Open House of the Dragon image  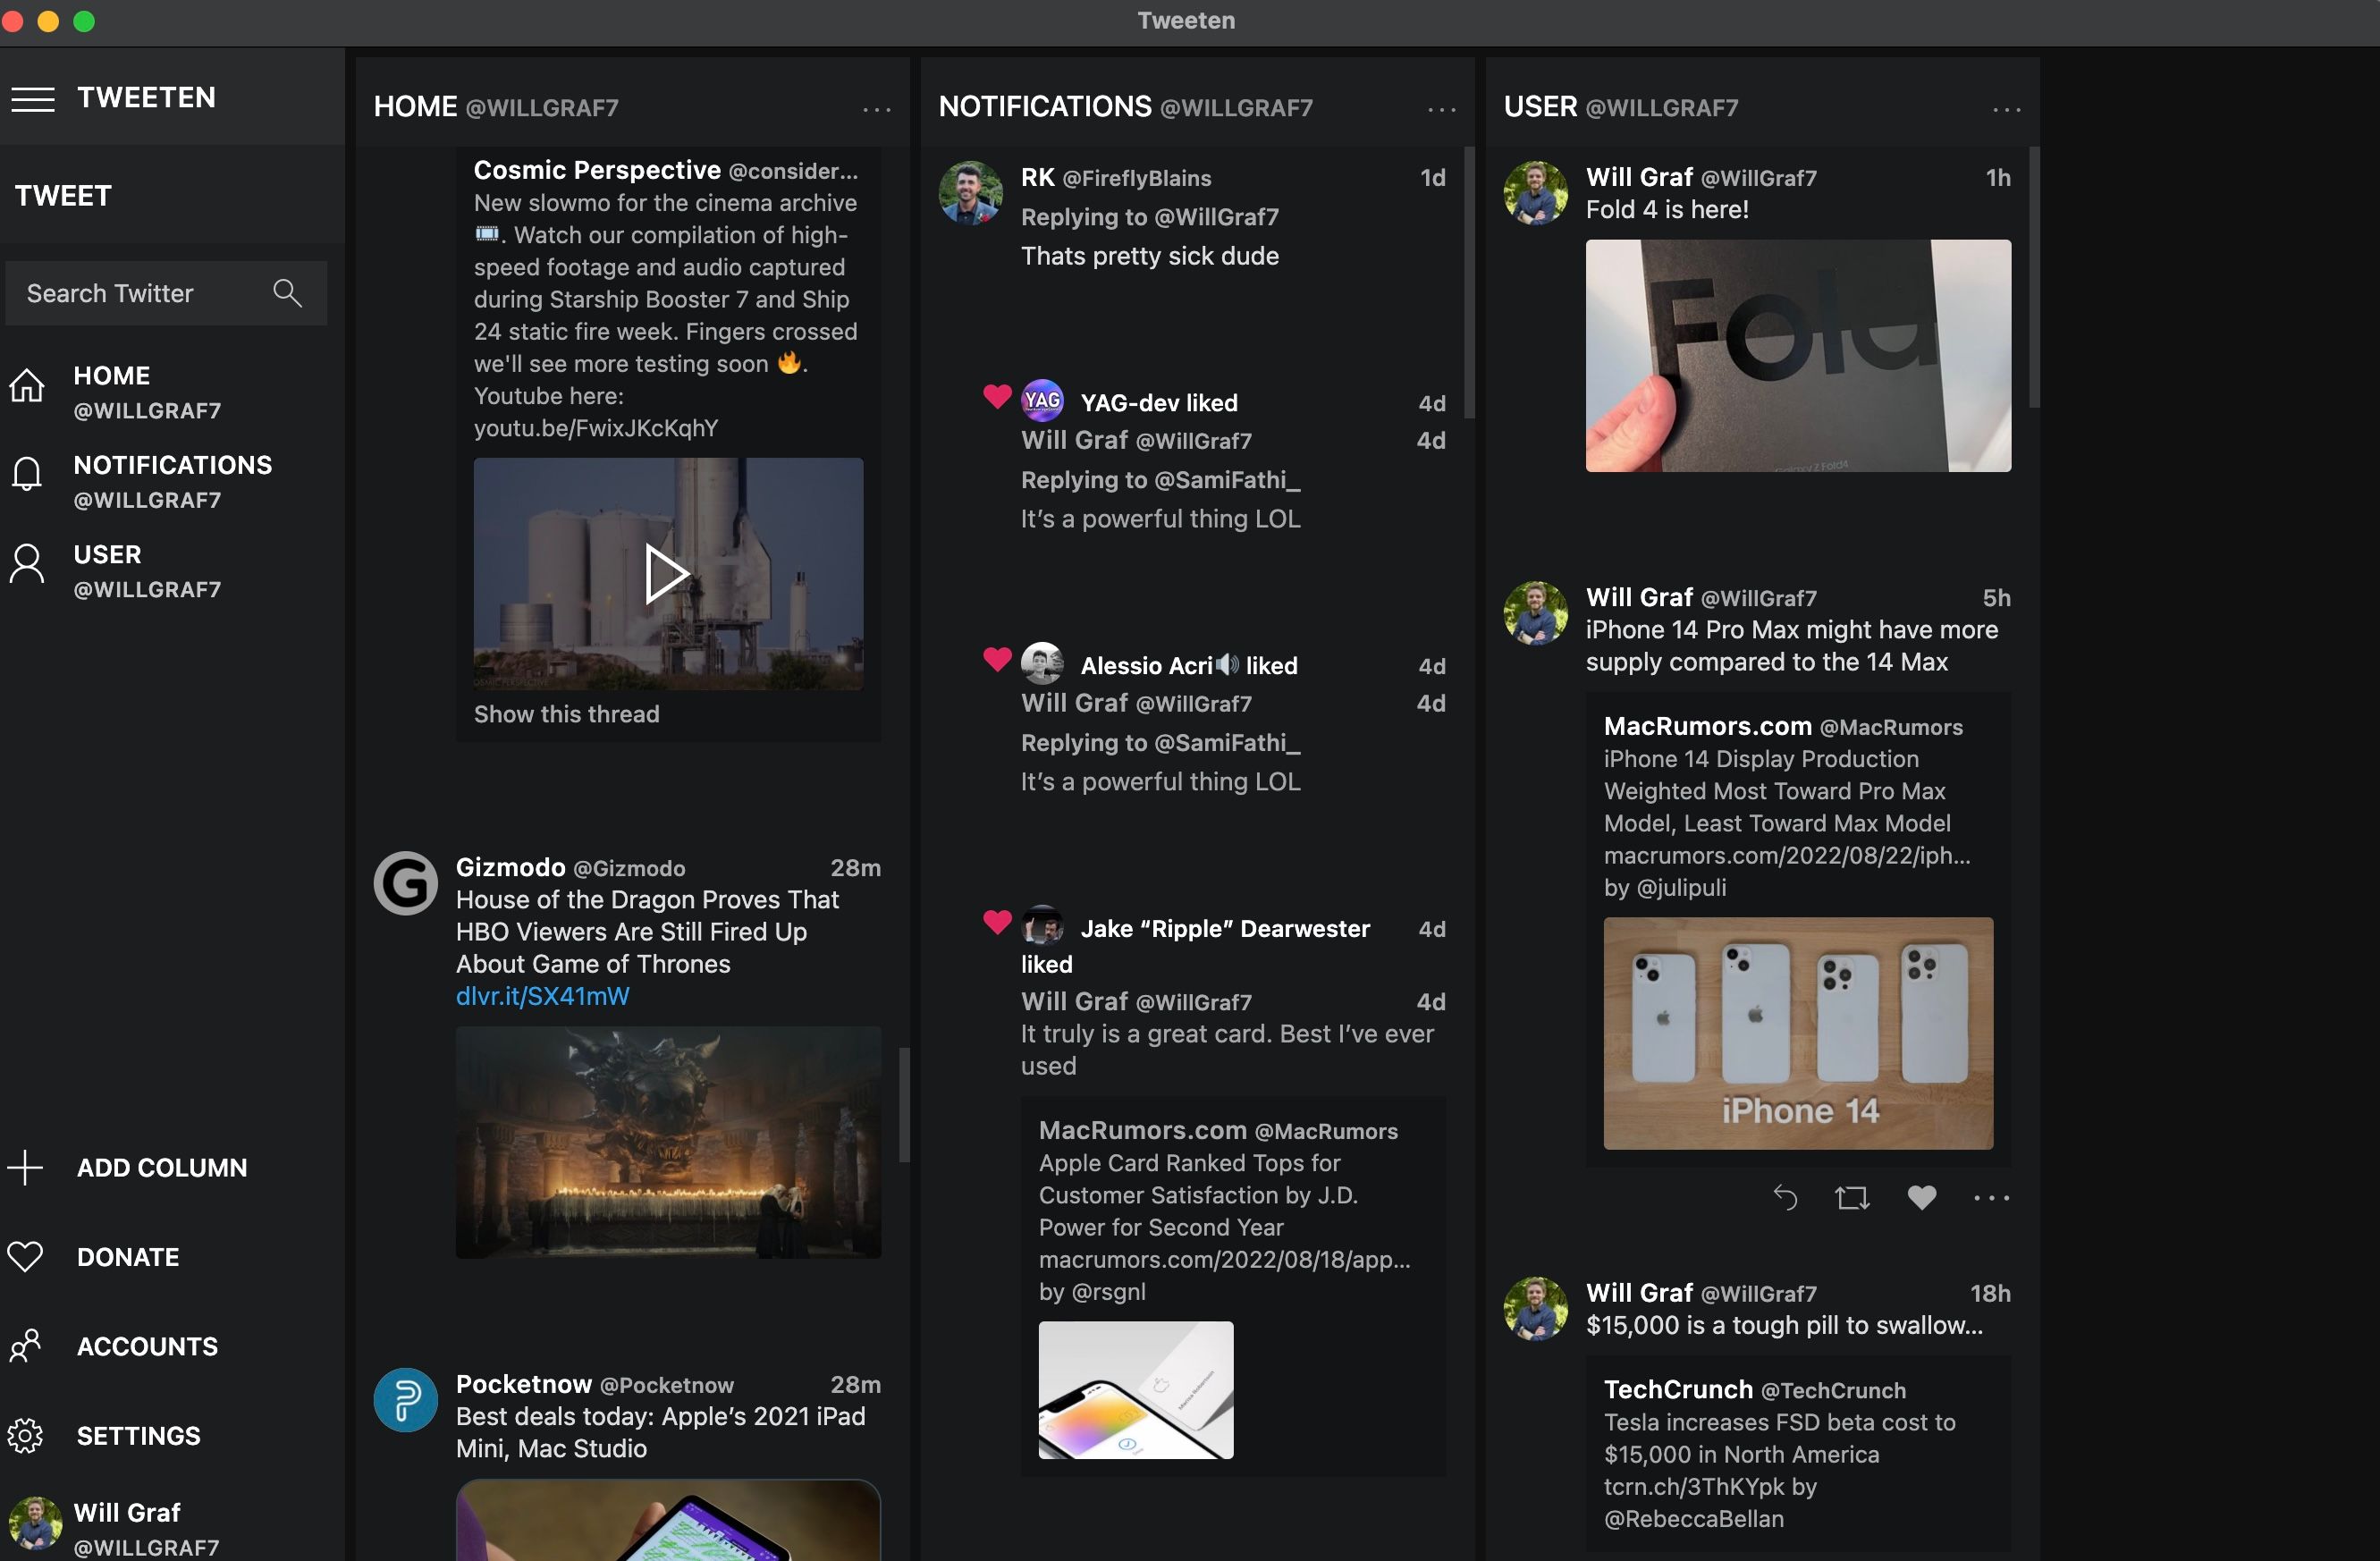[668, 1142]
